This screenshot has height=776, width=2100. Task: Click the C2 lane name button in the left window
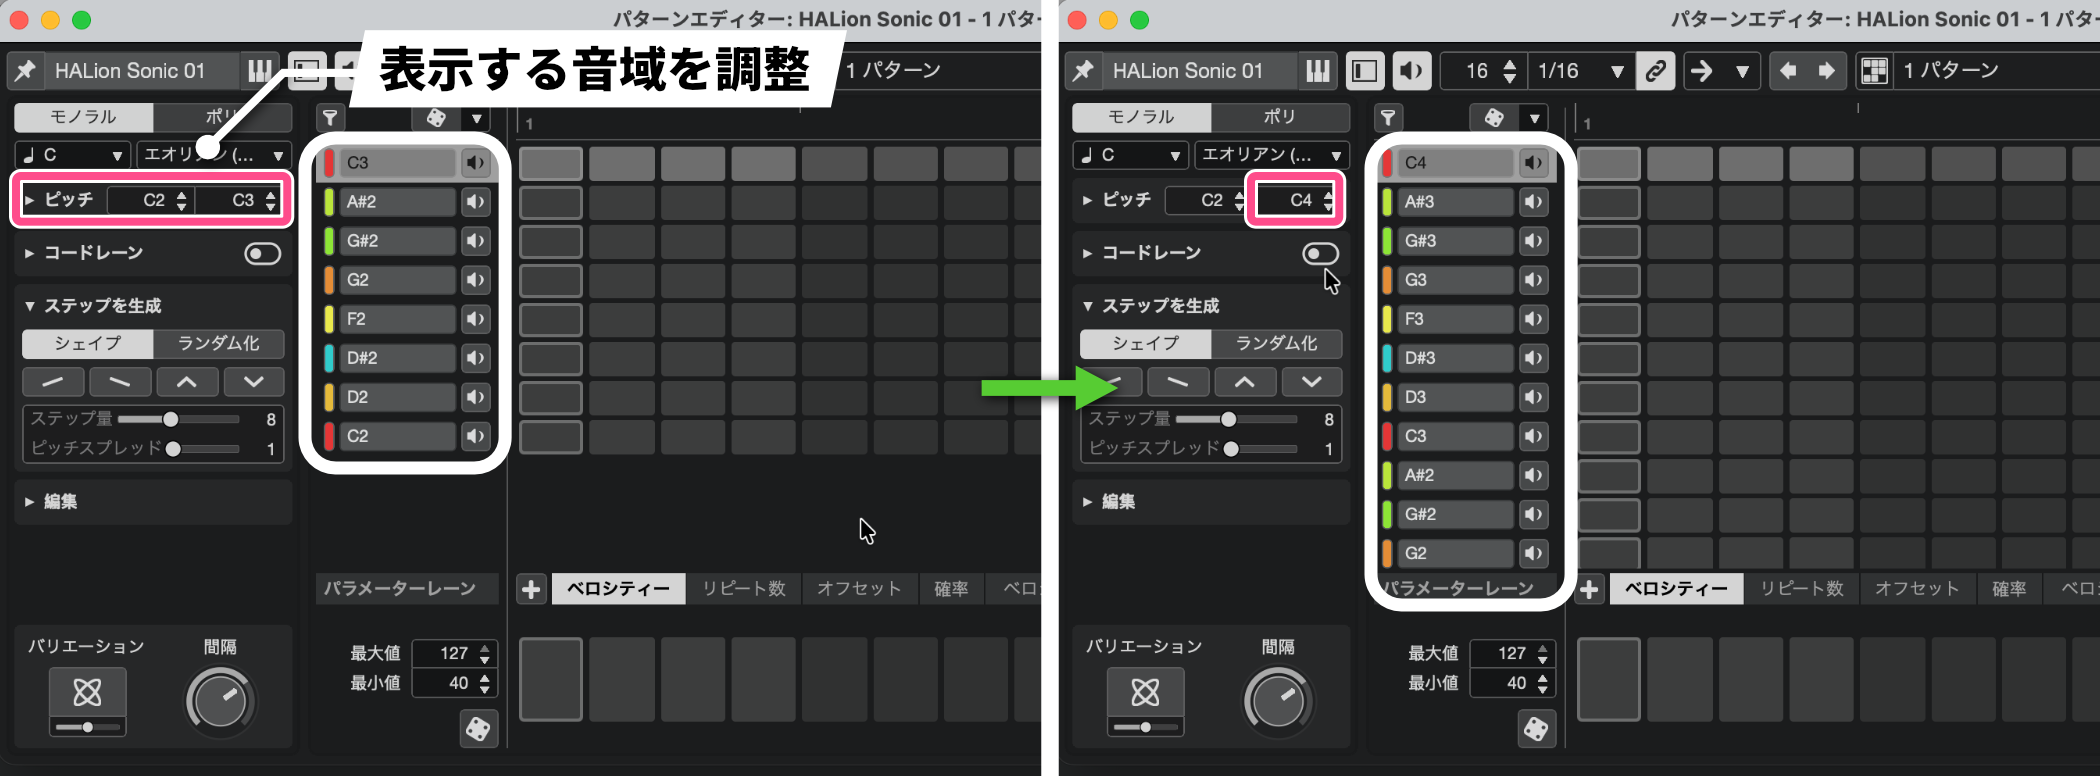pyautogui.click(x=397, y=436)
